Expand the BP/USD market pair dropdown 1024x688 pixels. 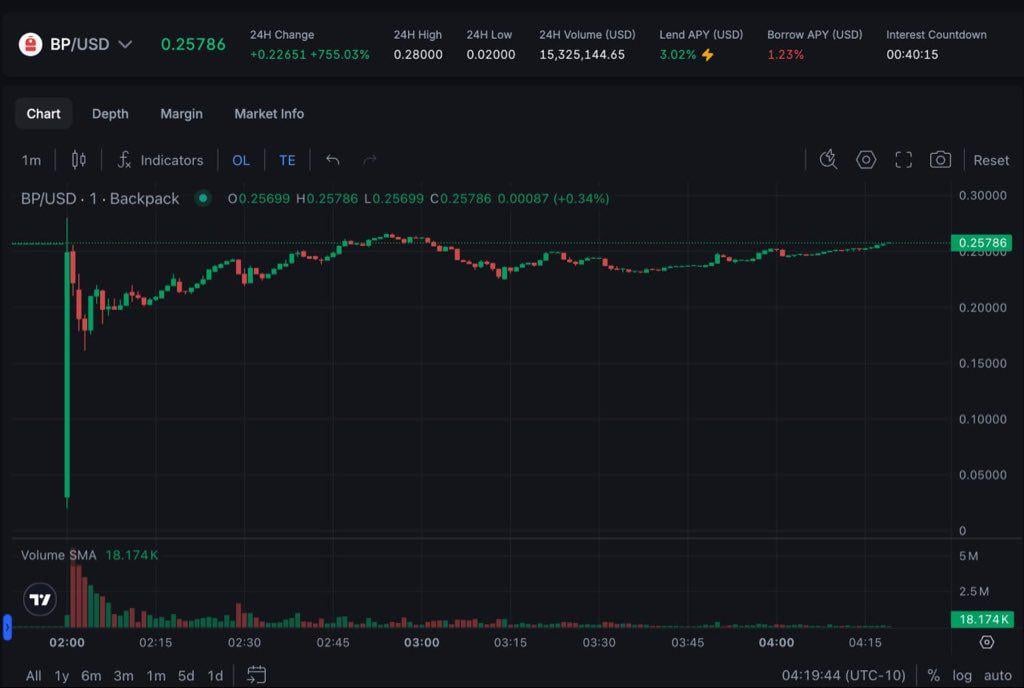(x=125, y=44)
